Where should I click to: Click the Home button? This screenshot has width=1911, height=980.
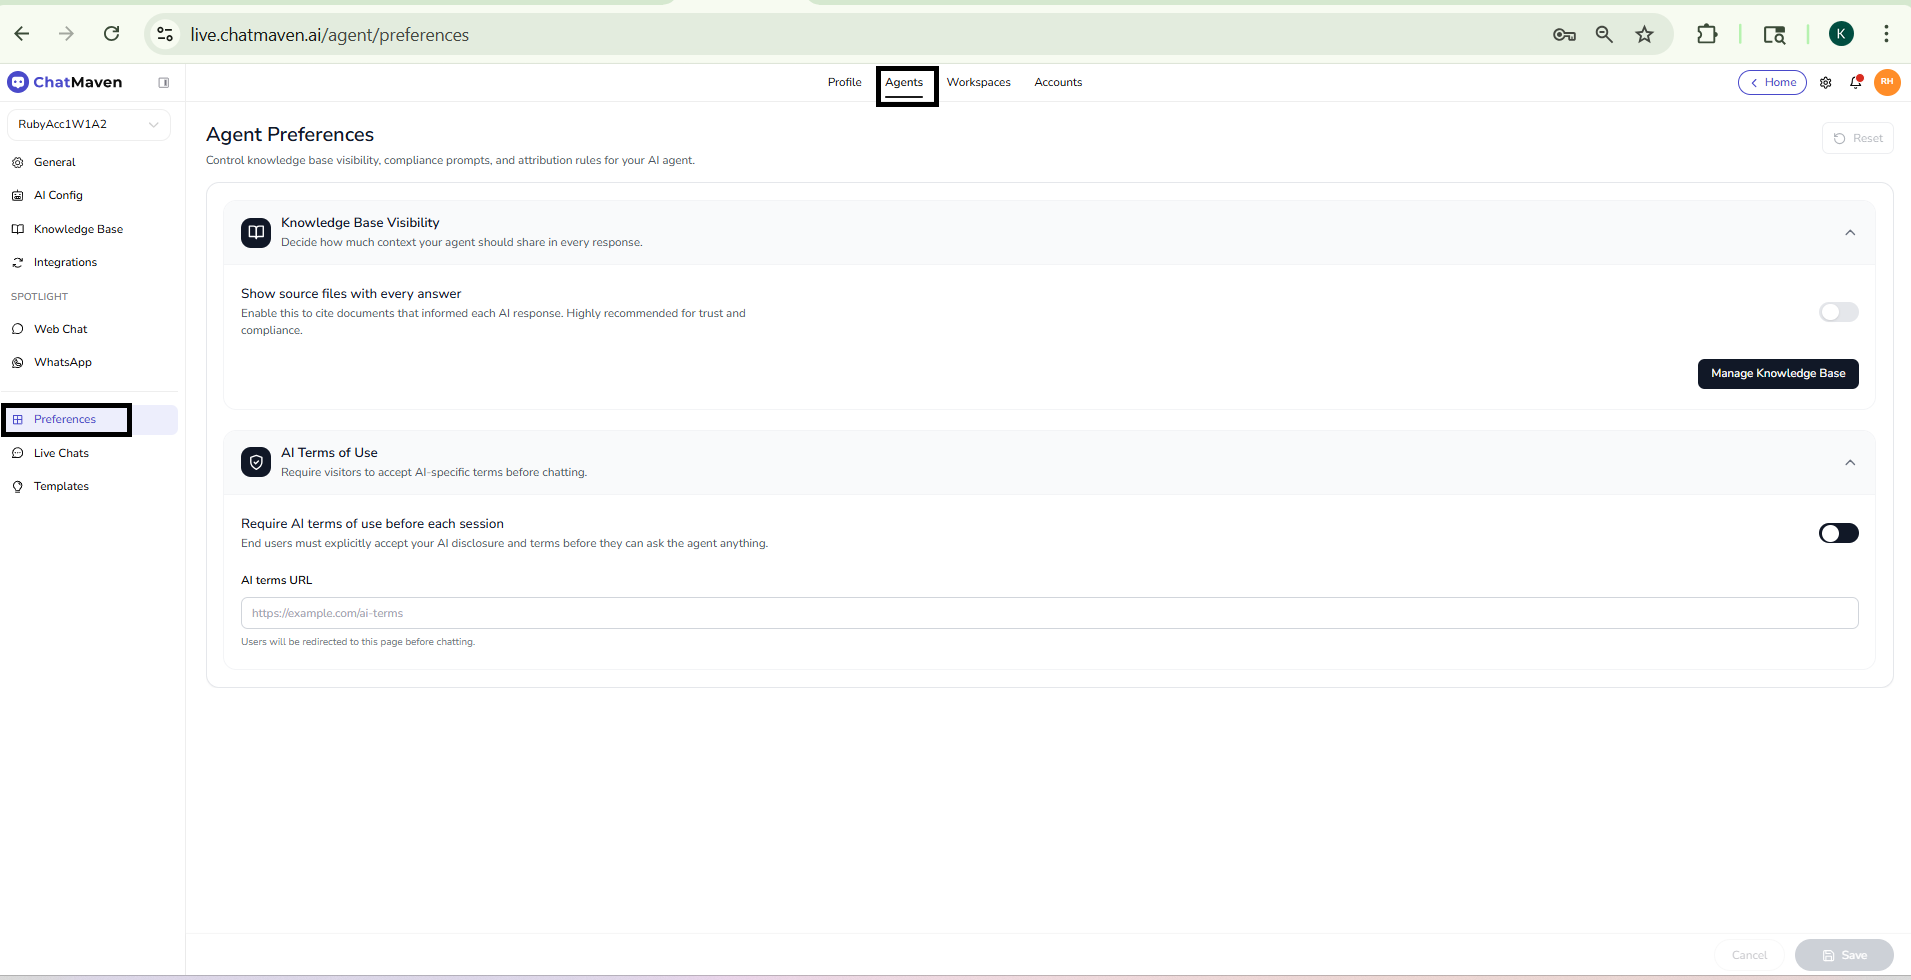[1772, 83]
